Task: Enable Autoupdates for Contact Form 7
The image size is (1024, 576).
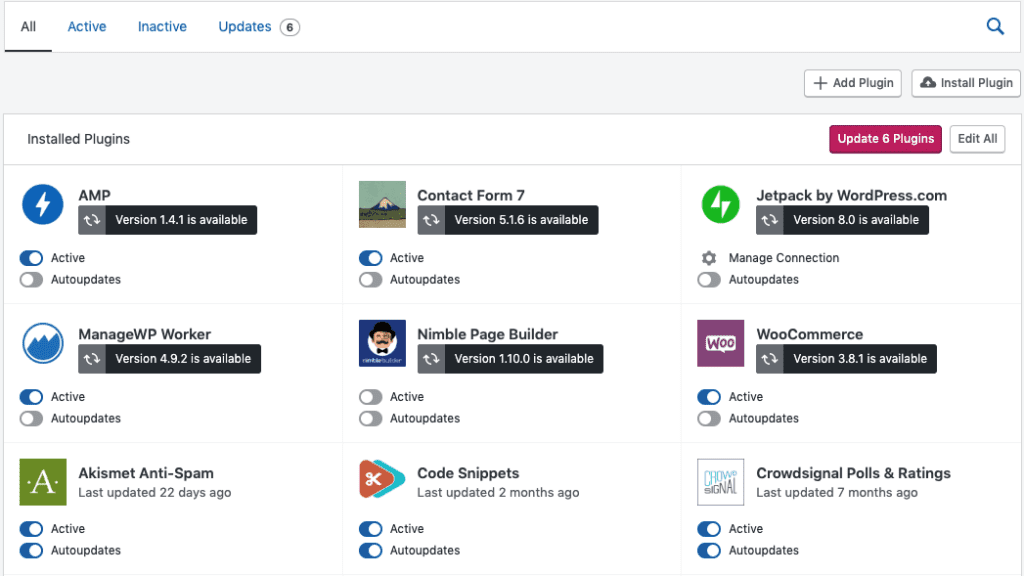Action: coord(371,280)
